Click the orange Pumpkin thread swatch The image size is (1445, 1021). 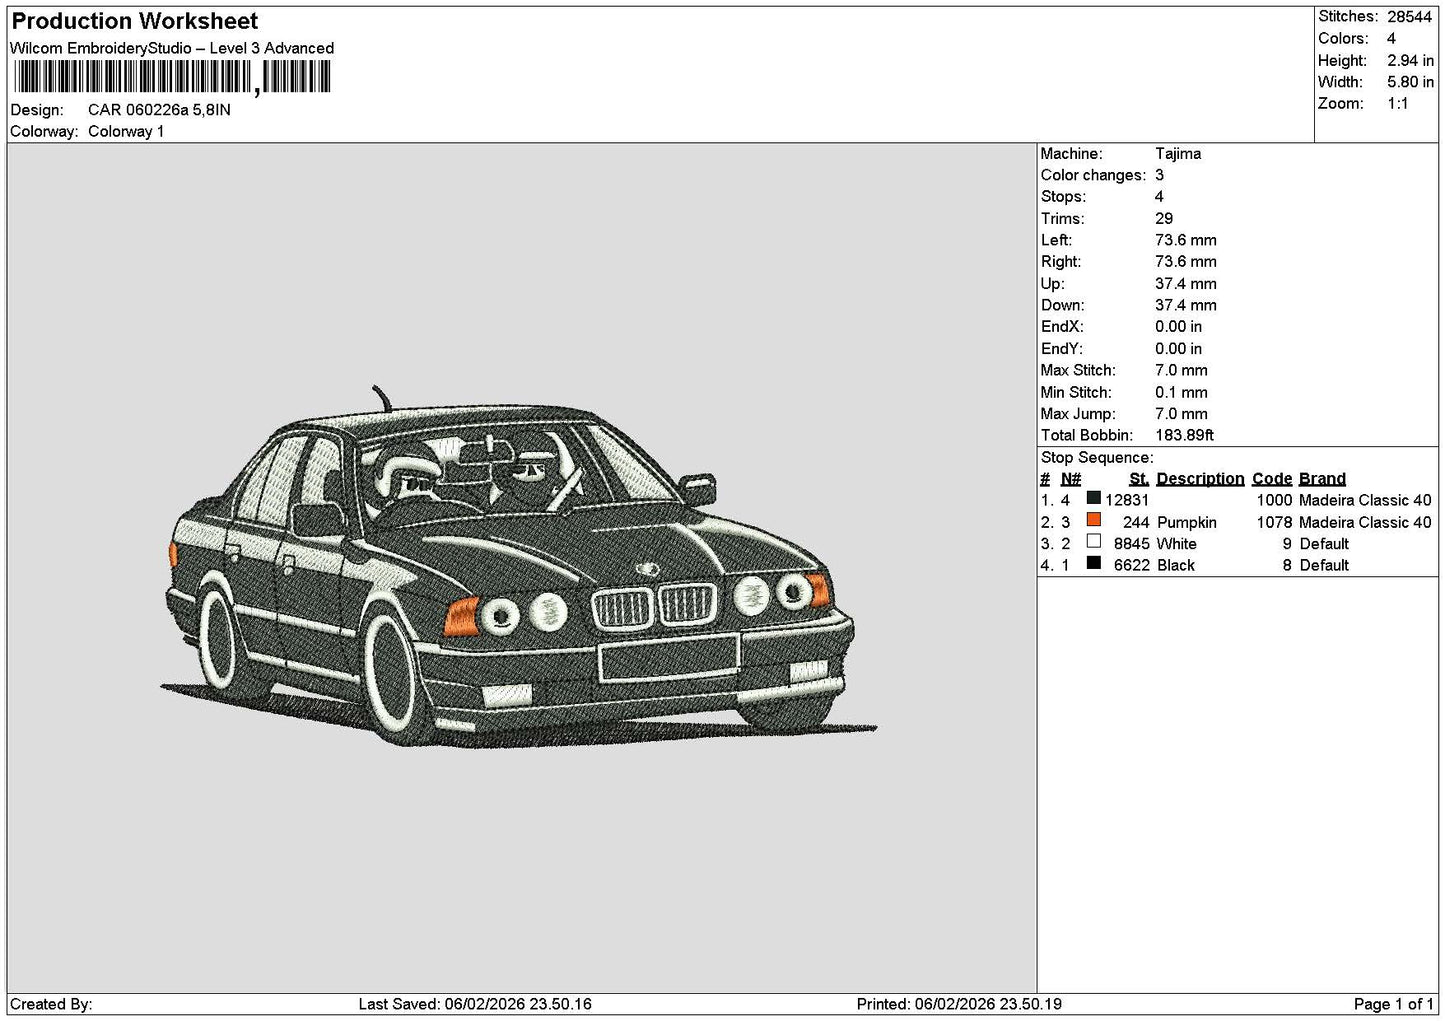[x=1093, y=520]
